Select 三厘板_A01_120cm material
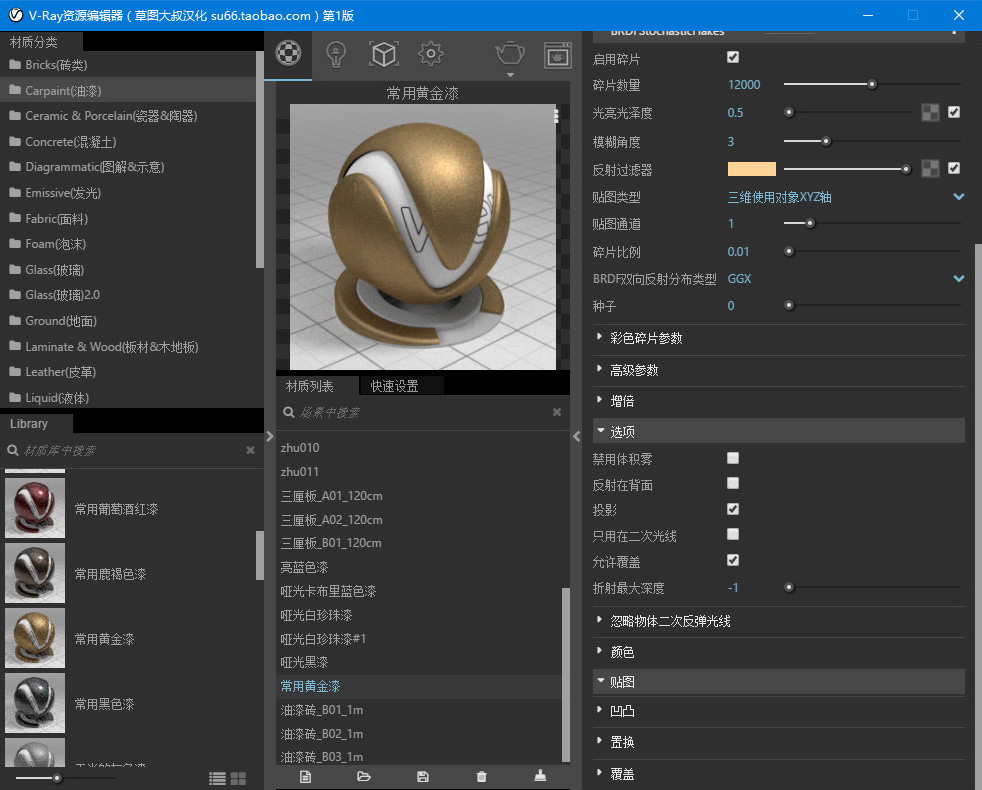 (418, 496)
